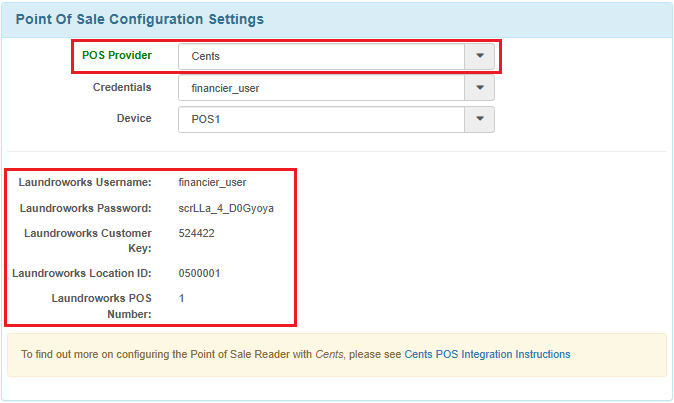The image size is (674, 403).
Task: Click the Credentials label
Action: click(122, 87)
